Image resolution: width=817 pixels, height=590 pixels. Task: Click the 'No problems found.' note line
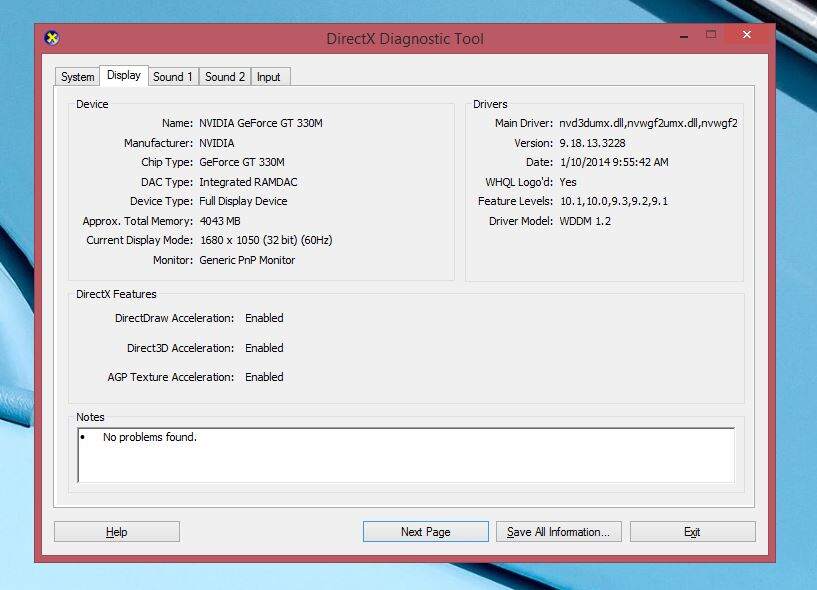[x=150, y=437]
